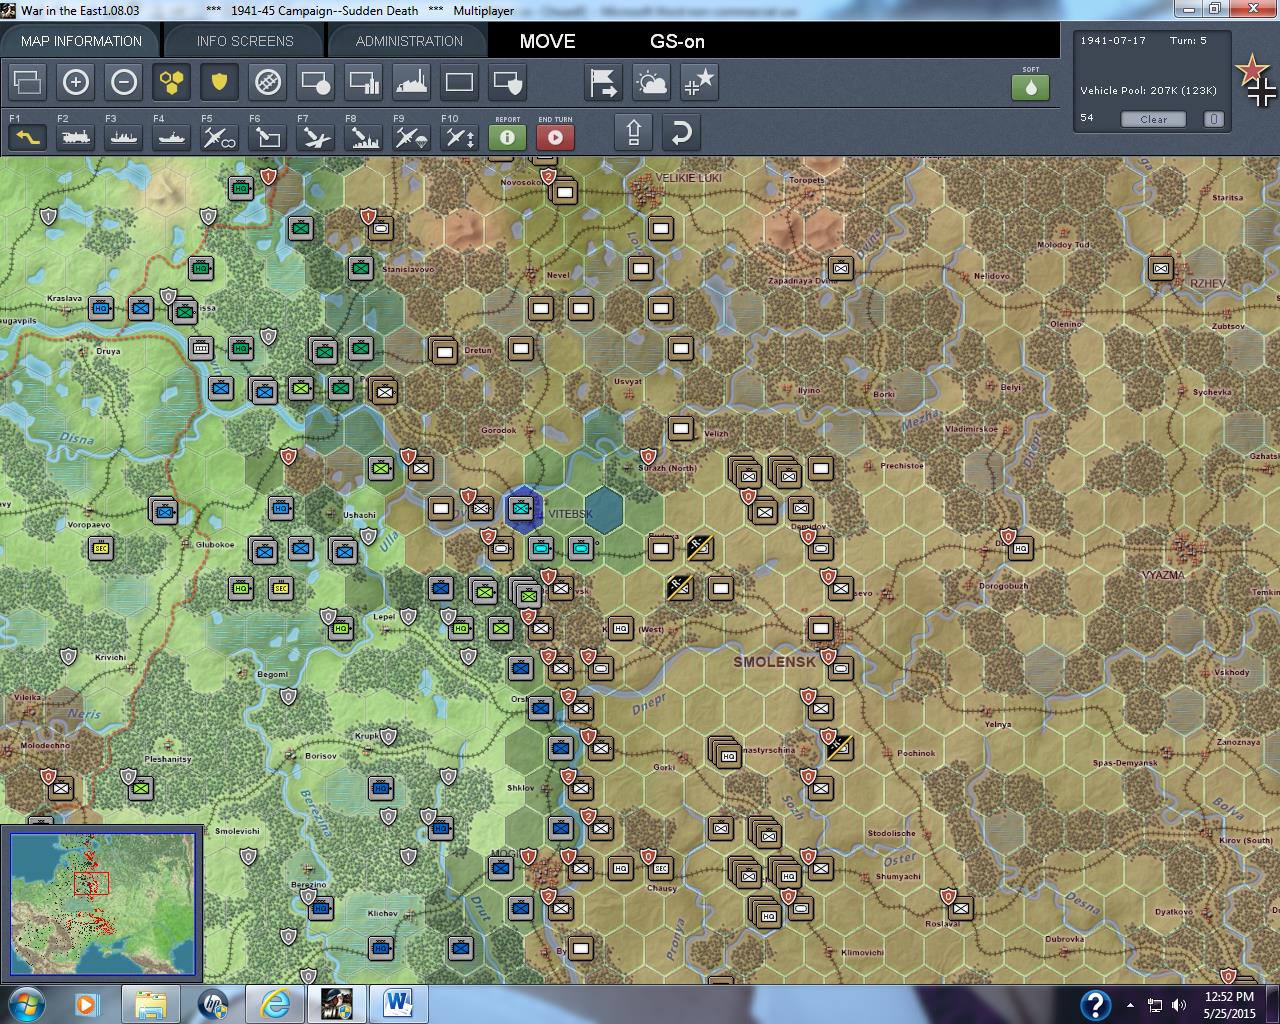Screen dimensions: 1280x1024
Task: Click the Turn: 5 indicator text
Action: (x=1189, y=41)
